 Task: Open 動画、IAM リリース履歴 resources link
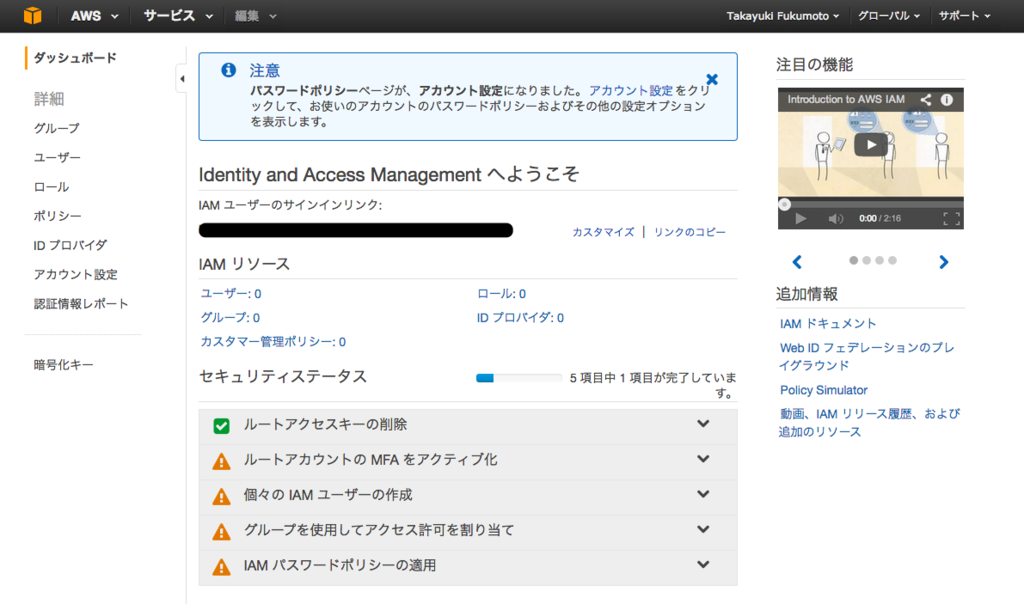[x=869, y=422]
